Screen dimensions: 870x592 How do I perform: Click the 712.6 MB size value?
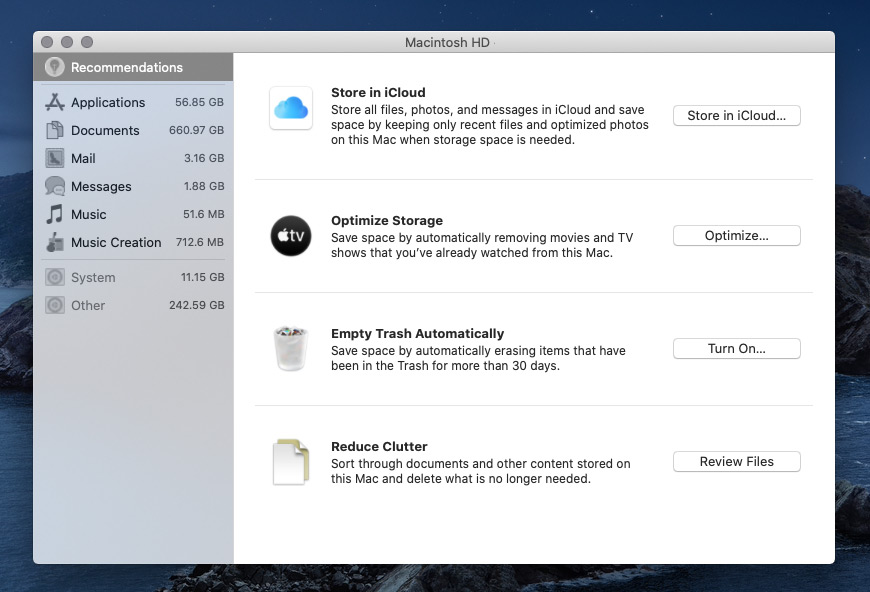pyautogui.click(x=200, y=242)
